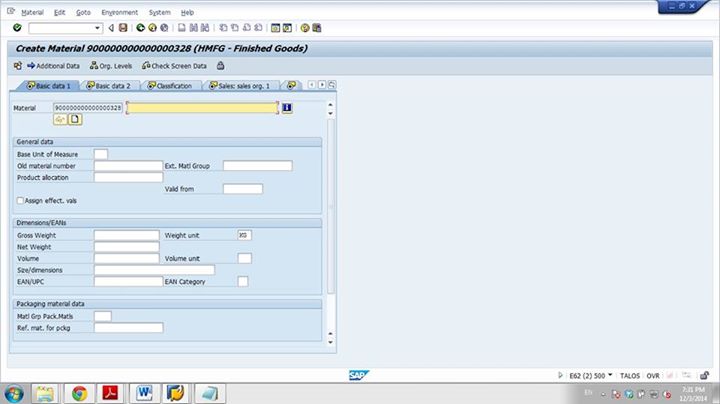720x404 pixels.
Task: Click the Valid from date field
Action: [x=243, y=189]
